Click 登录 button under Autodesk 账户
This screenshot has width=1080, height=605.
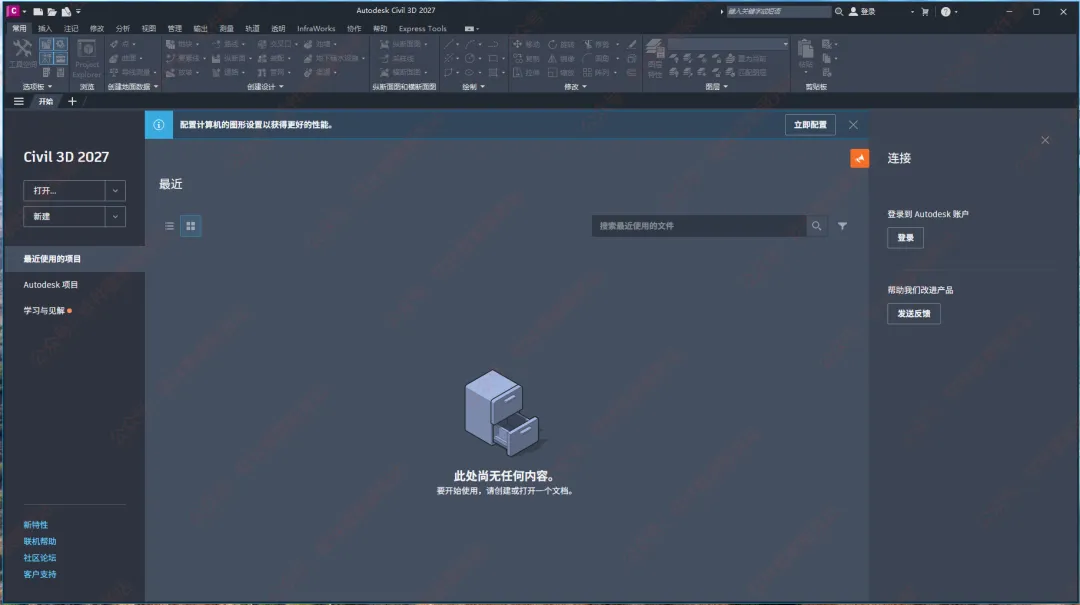905,238
